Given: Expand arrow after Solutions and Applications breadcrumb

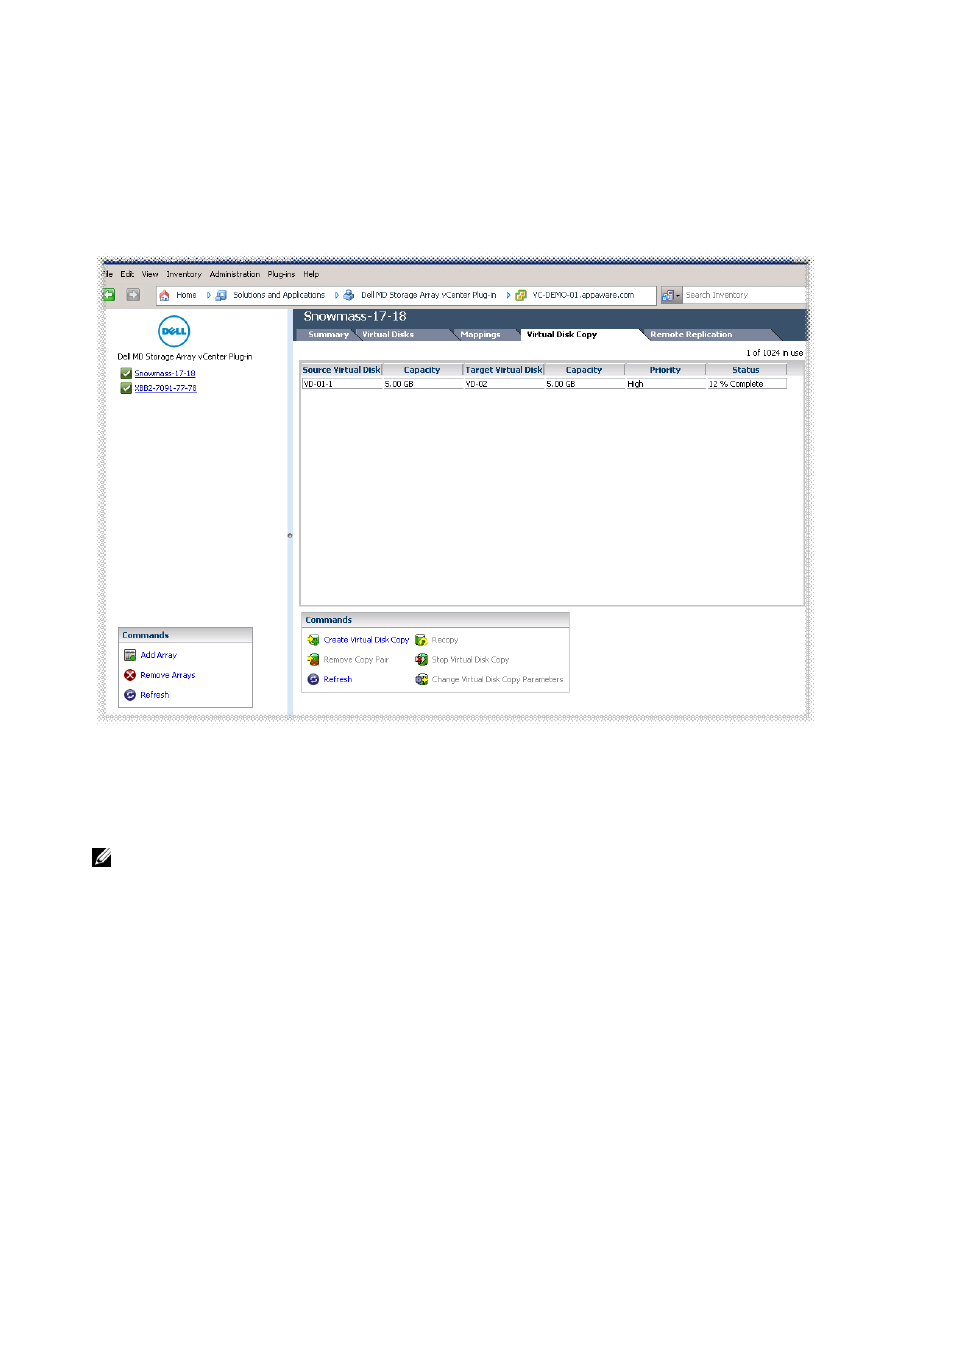Looking at the screenshot, I should pyautogui.click(x=337, y=295).
